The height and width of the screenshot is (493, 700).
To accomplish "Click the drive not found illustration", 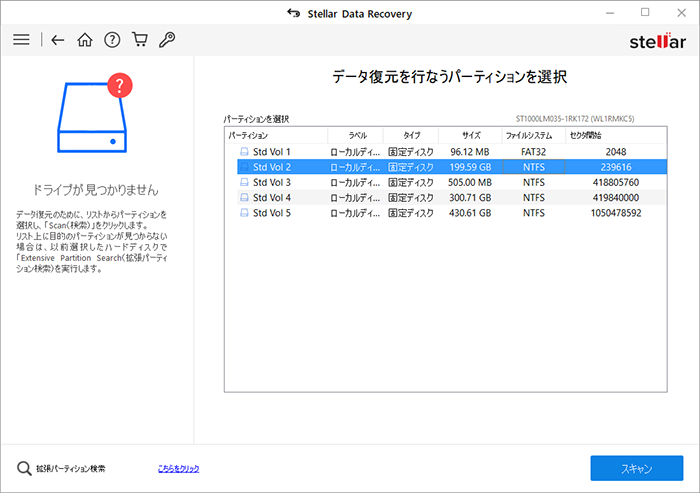I will point(95,113).
